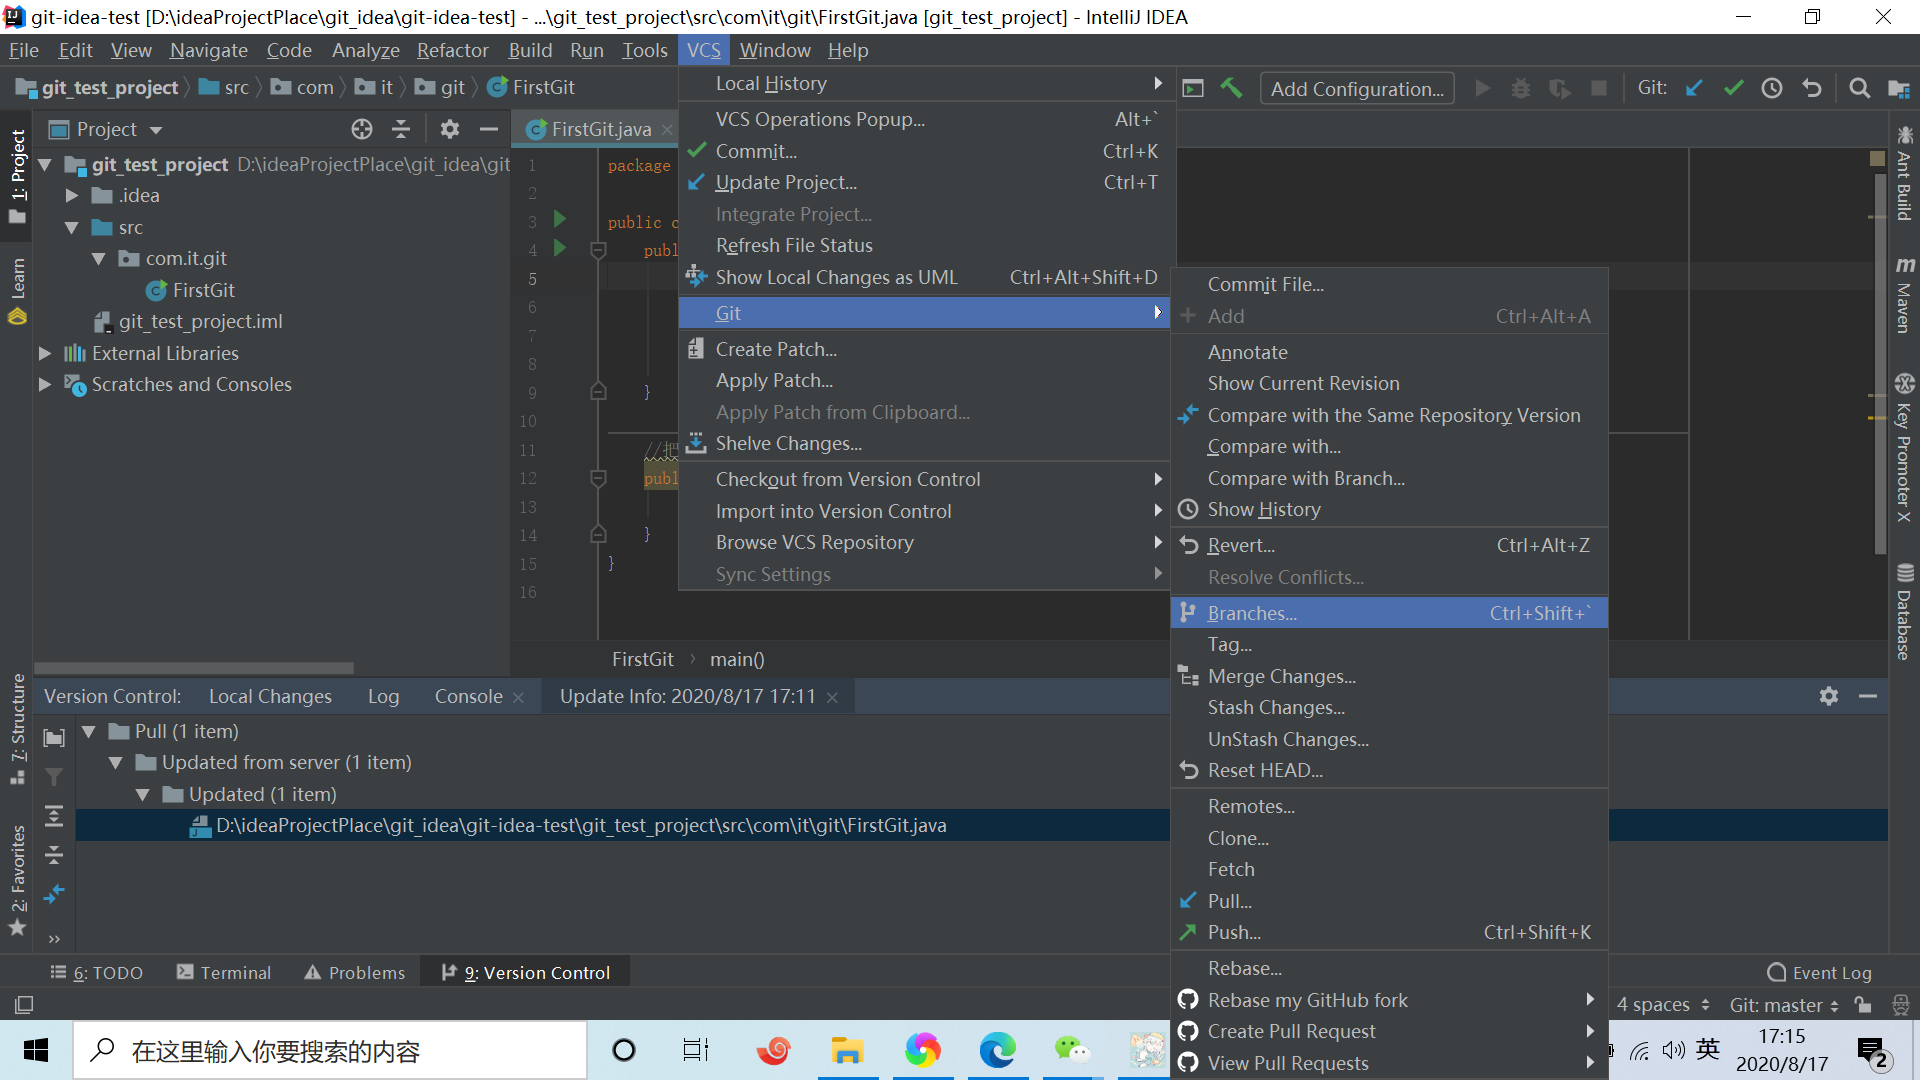
Task: Open the Problems tool window button
Action: pos(355,973)
